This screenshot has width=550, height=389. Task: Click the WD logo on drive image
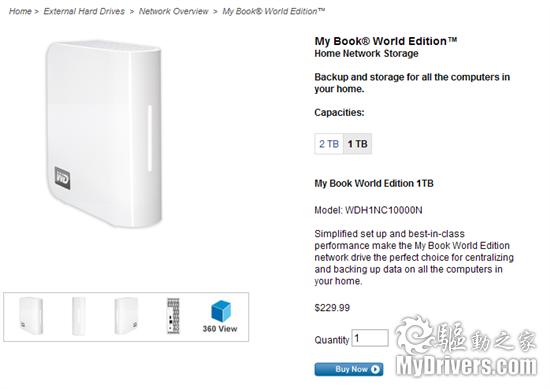(62, 178)
